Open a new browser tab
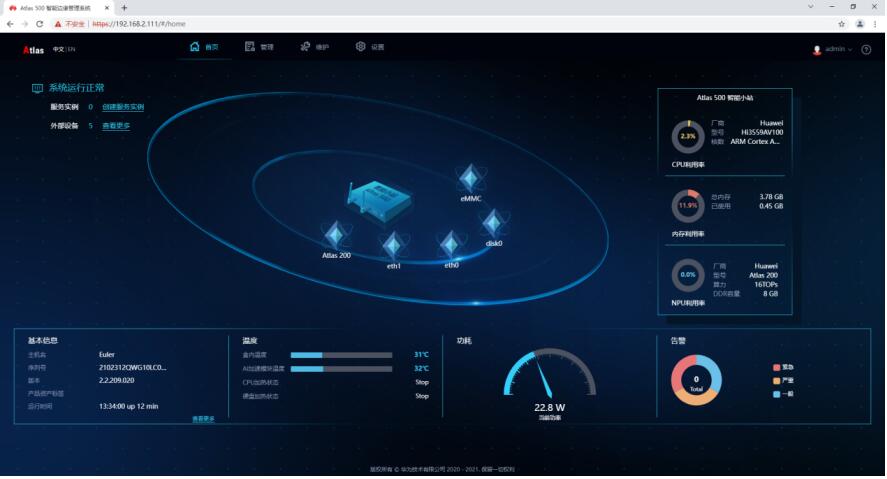887x479 pixels. (124, 8)
